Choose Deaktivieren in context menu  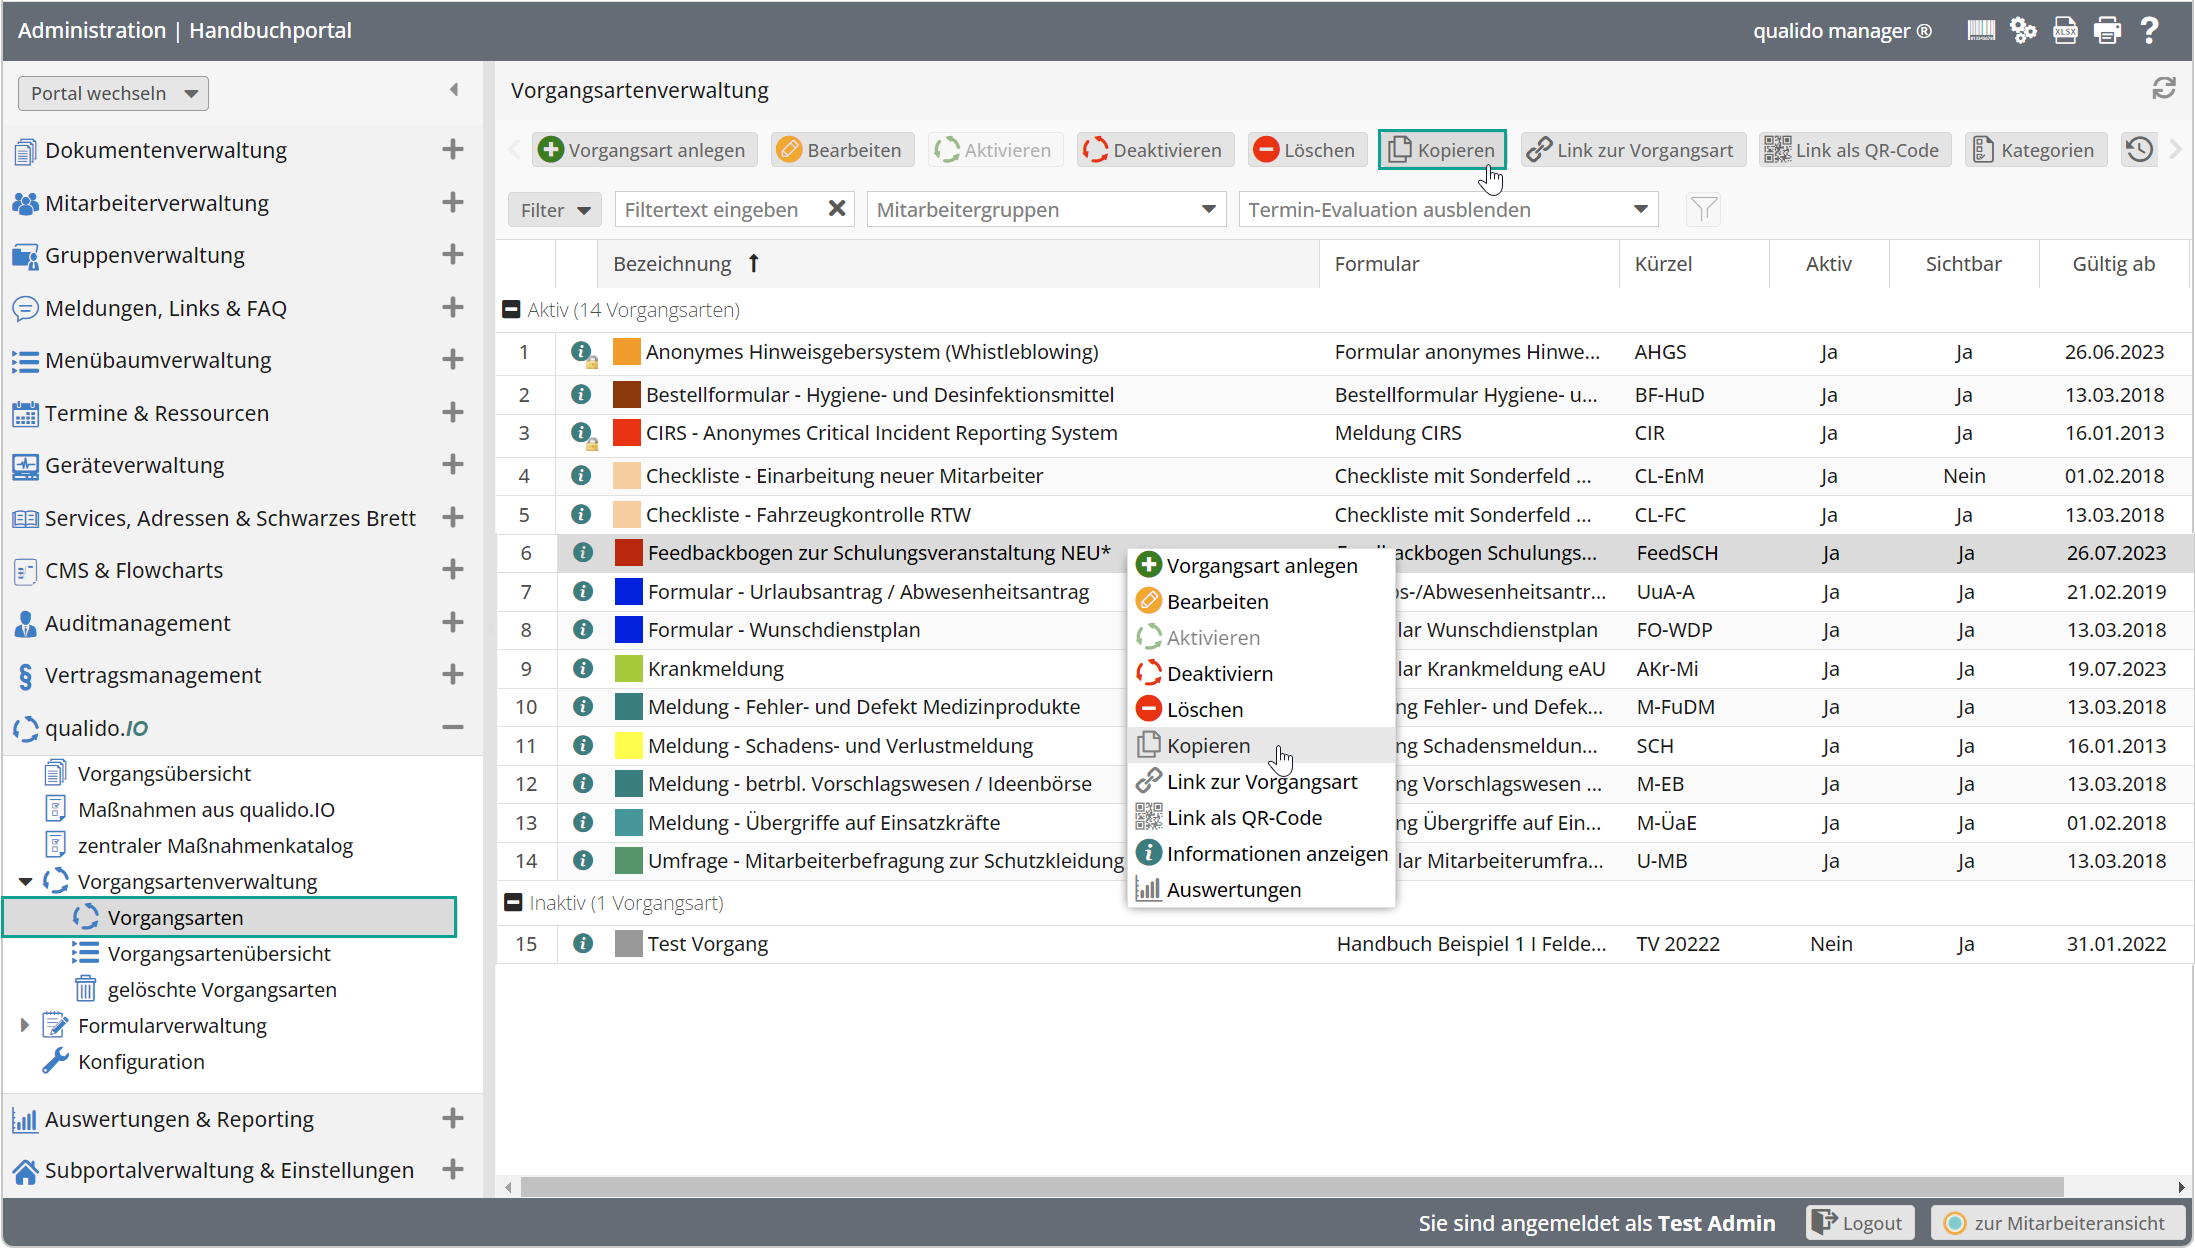(1261, 673)
